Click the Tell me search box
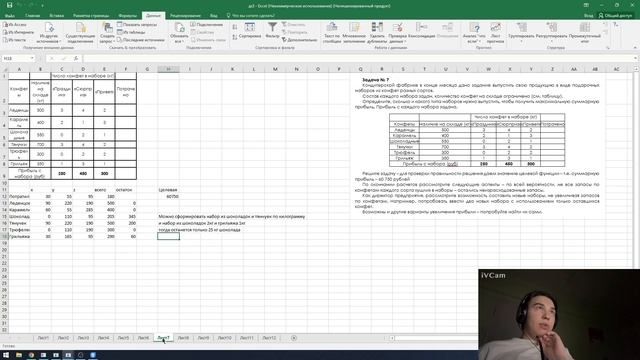Image resolution: width=640 pixels, height=360 pixels. tap(251, 16)
